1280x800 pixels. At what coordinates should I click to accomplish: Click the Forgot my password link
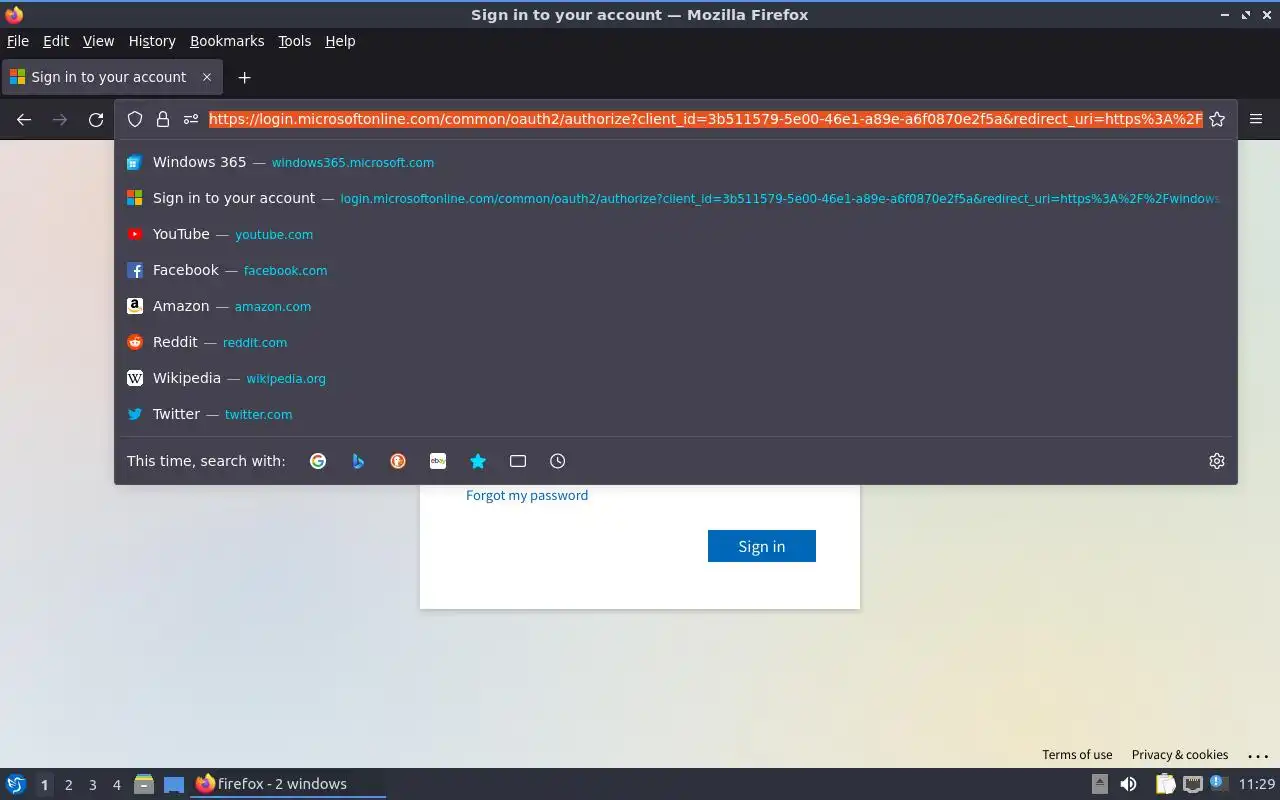tap(527, 495)
